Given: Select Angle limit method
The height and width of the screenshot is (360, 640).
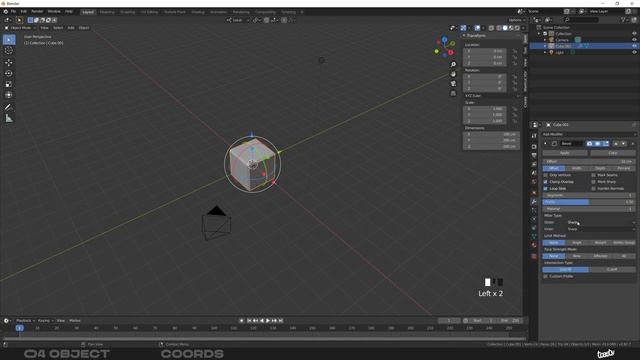Looking at the screenshot, I should (x=577, y=243).
